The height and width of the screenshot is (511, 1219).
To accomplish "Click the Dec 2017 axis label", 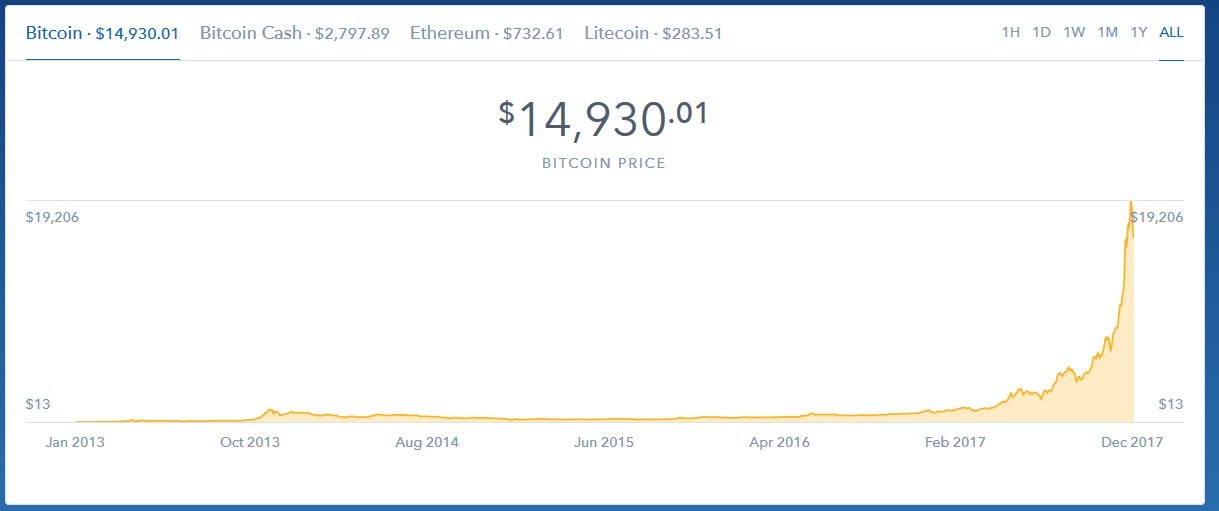I will point(1131,441).
